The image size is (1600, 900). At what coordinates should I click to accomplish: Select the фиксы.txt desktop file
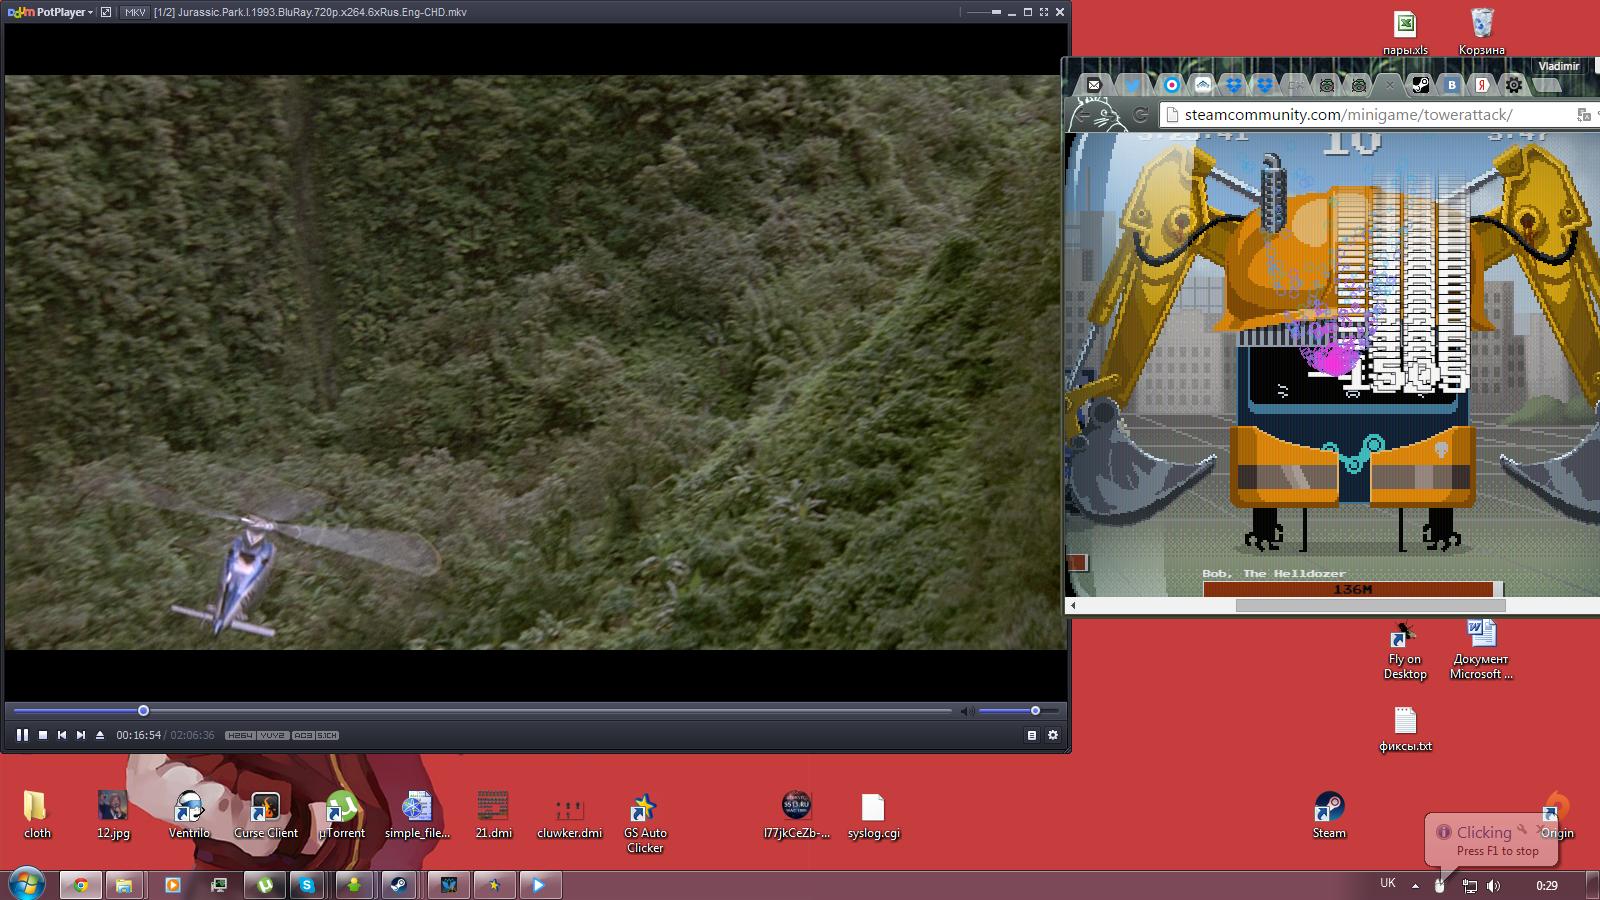(1405, 729)
